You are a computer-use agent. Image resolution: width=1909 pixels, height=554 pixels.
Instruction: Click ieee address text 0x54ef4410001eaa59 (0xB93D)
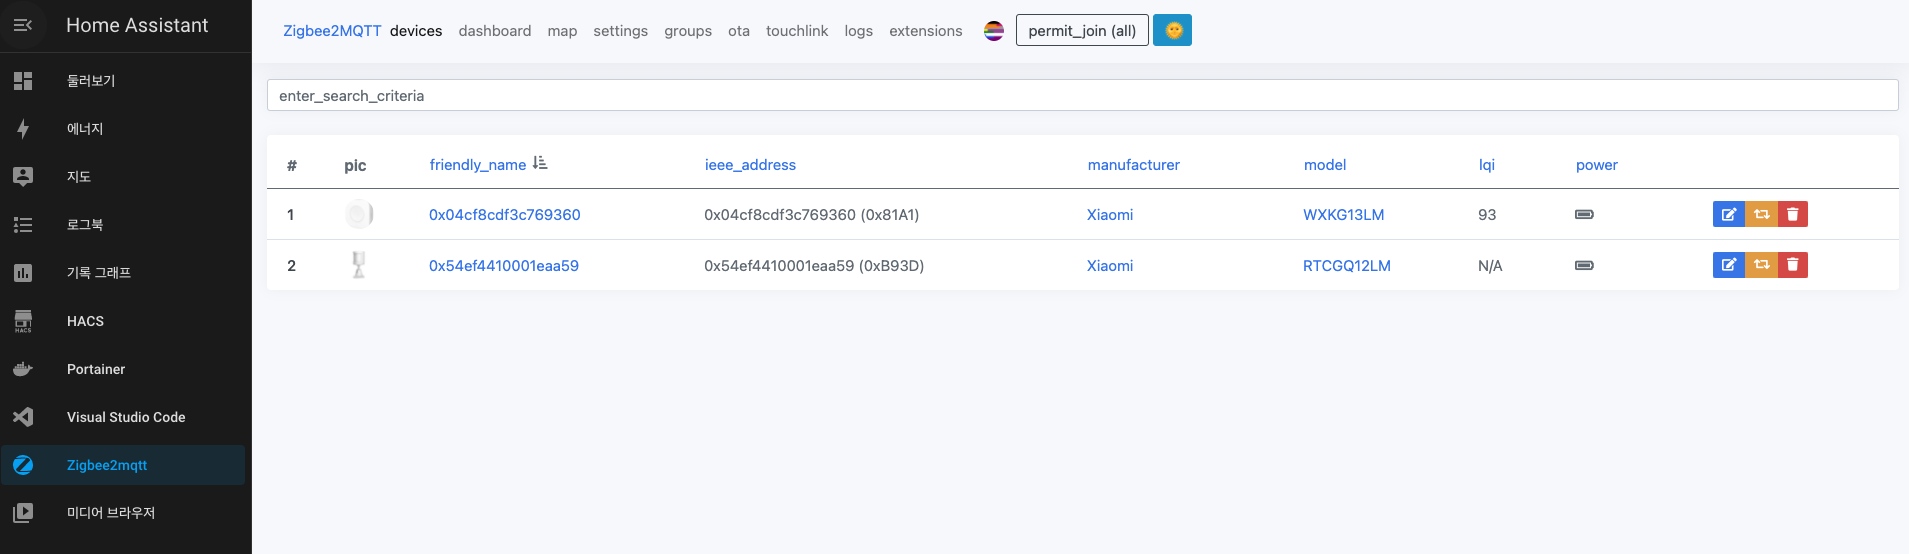coord(814,266)
